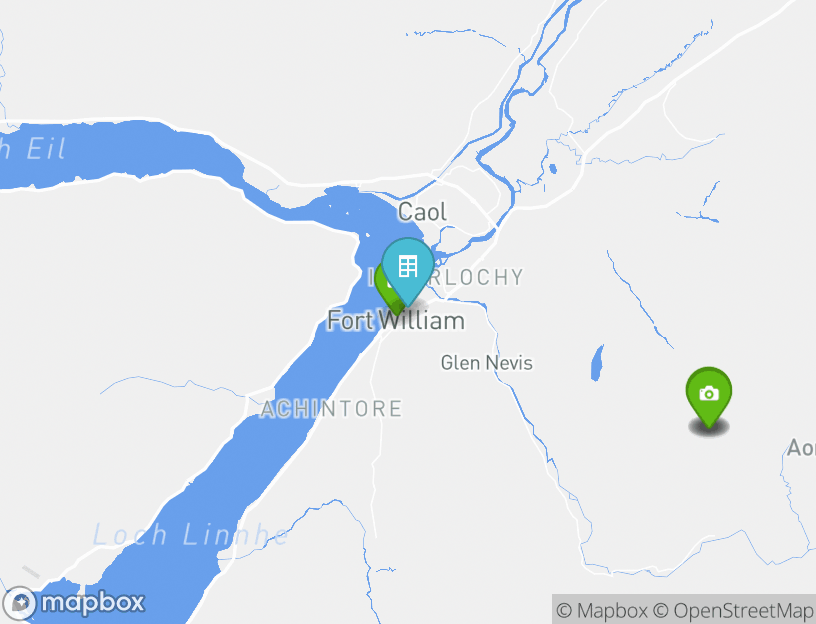Click the Loch Eil water label
Screen dimensions: 816x624
32,149
